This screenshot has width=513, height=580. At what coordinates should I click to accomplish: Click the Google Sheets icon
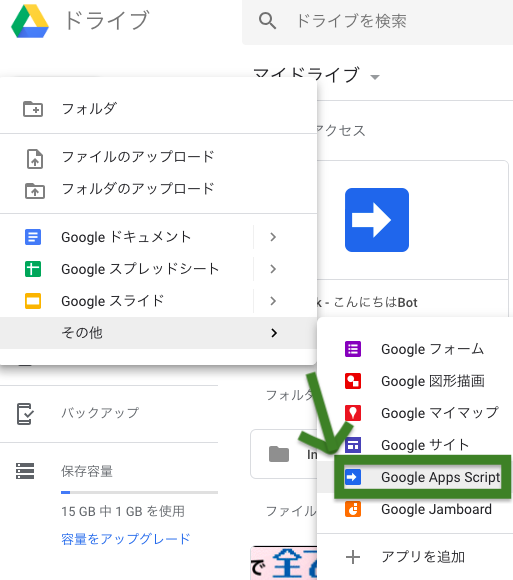tap(33, 269)
